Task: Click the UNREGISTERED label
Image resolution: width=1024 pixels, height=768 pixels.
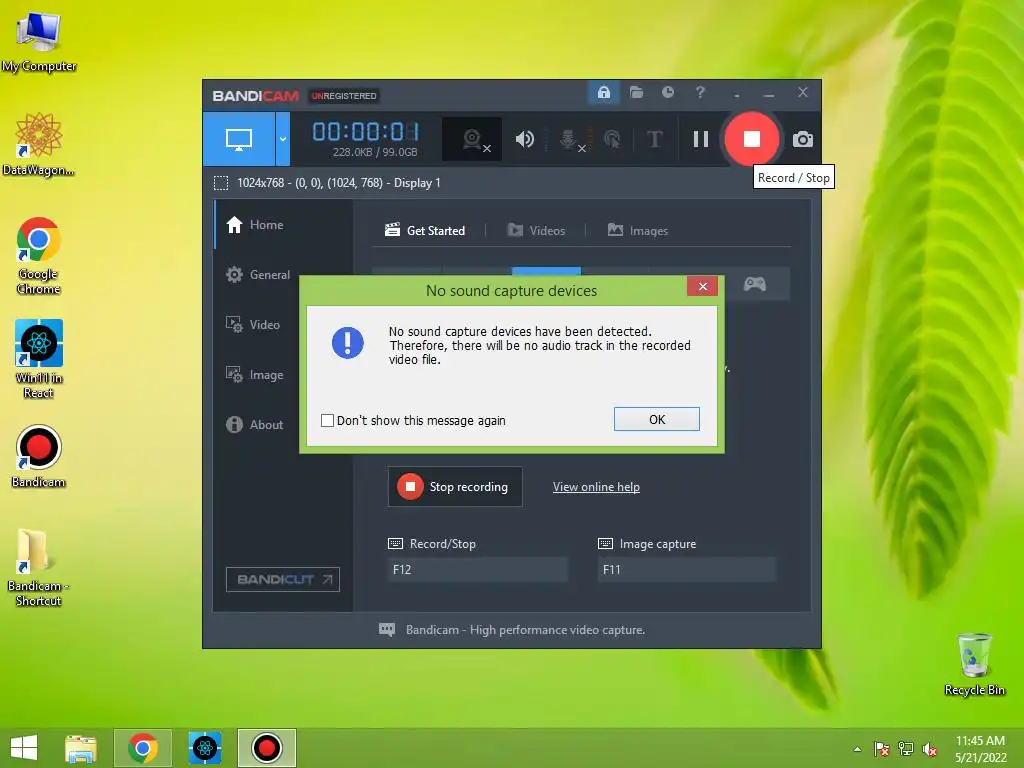Action: 344,96
